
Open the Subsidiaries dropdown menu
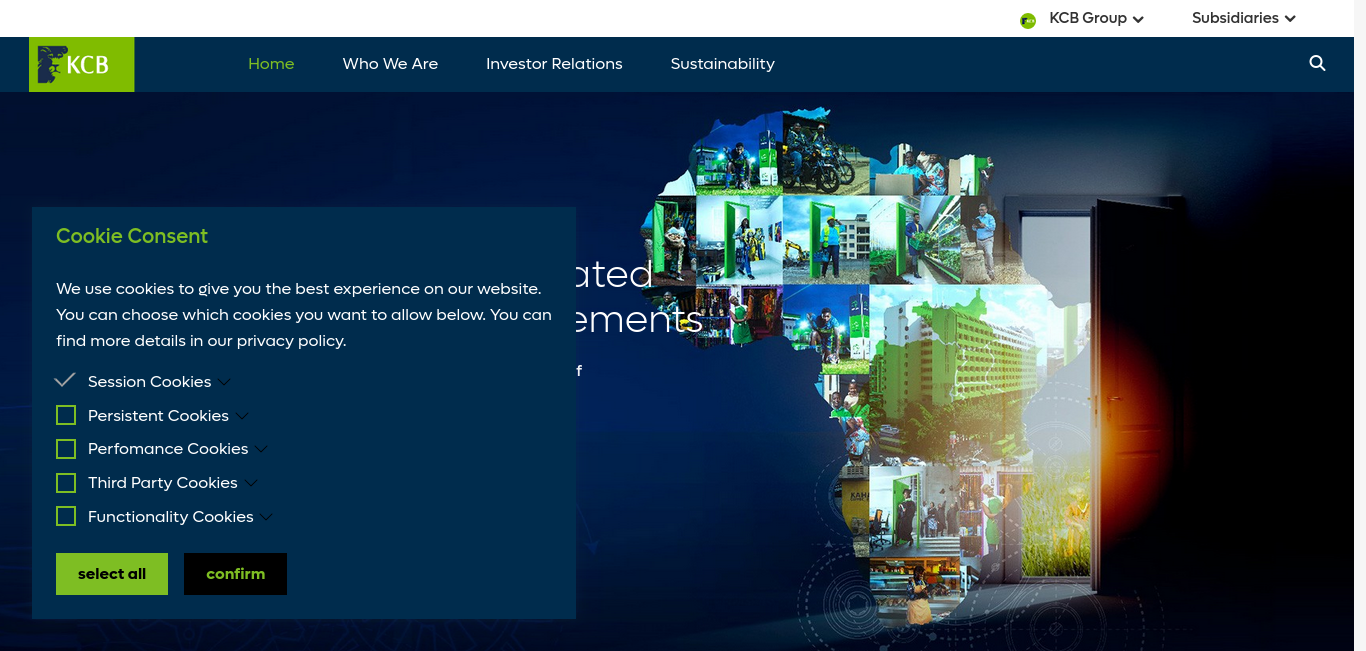[x=1243, y=18]
